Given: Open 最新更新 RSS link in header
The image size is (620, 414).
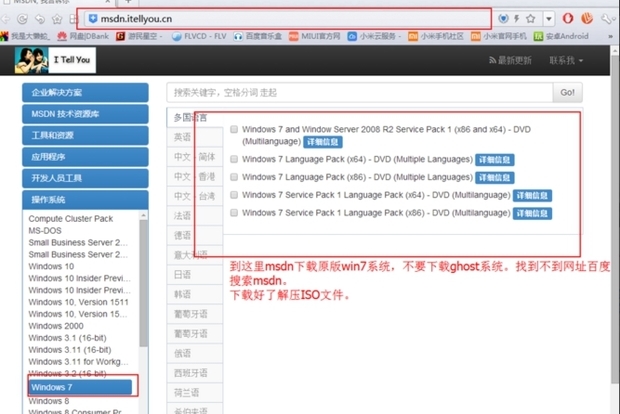Looking at the screenshot, I should point(510,60).
